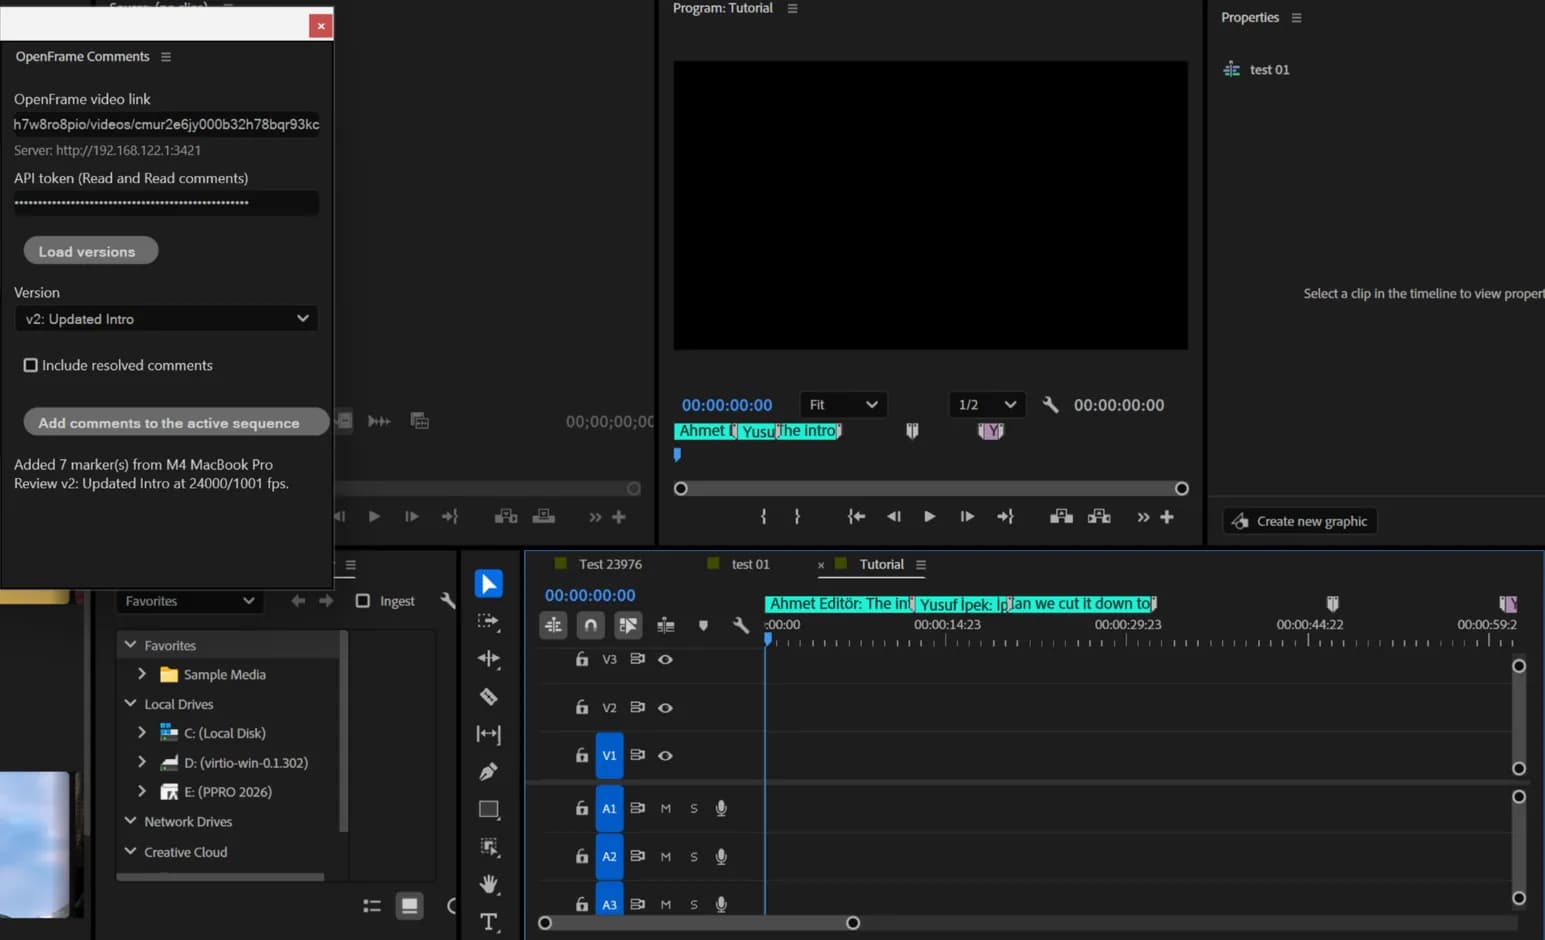Play the Program monitor sequence
Viewport: 1545px width, 940px height.
coord(929,517)
